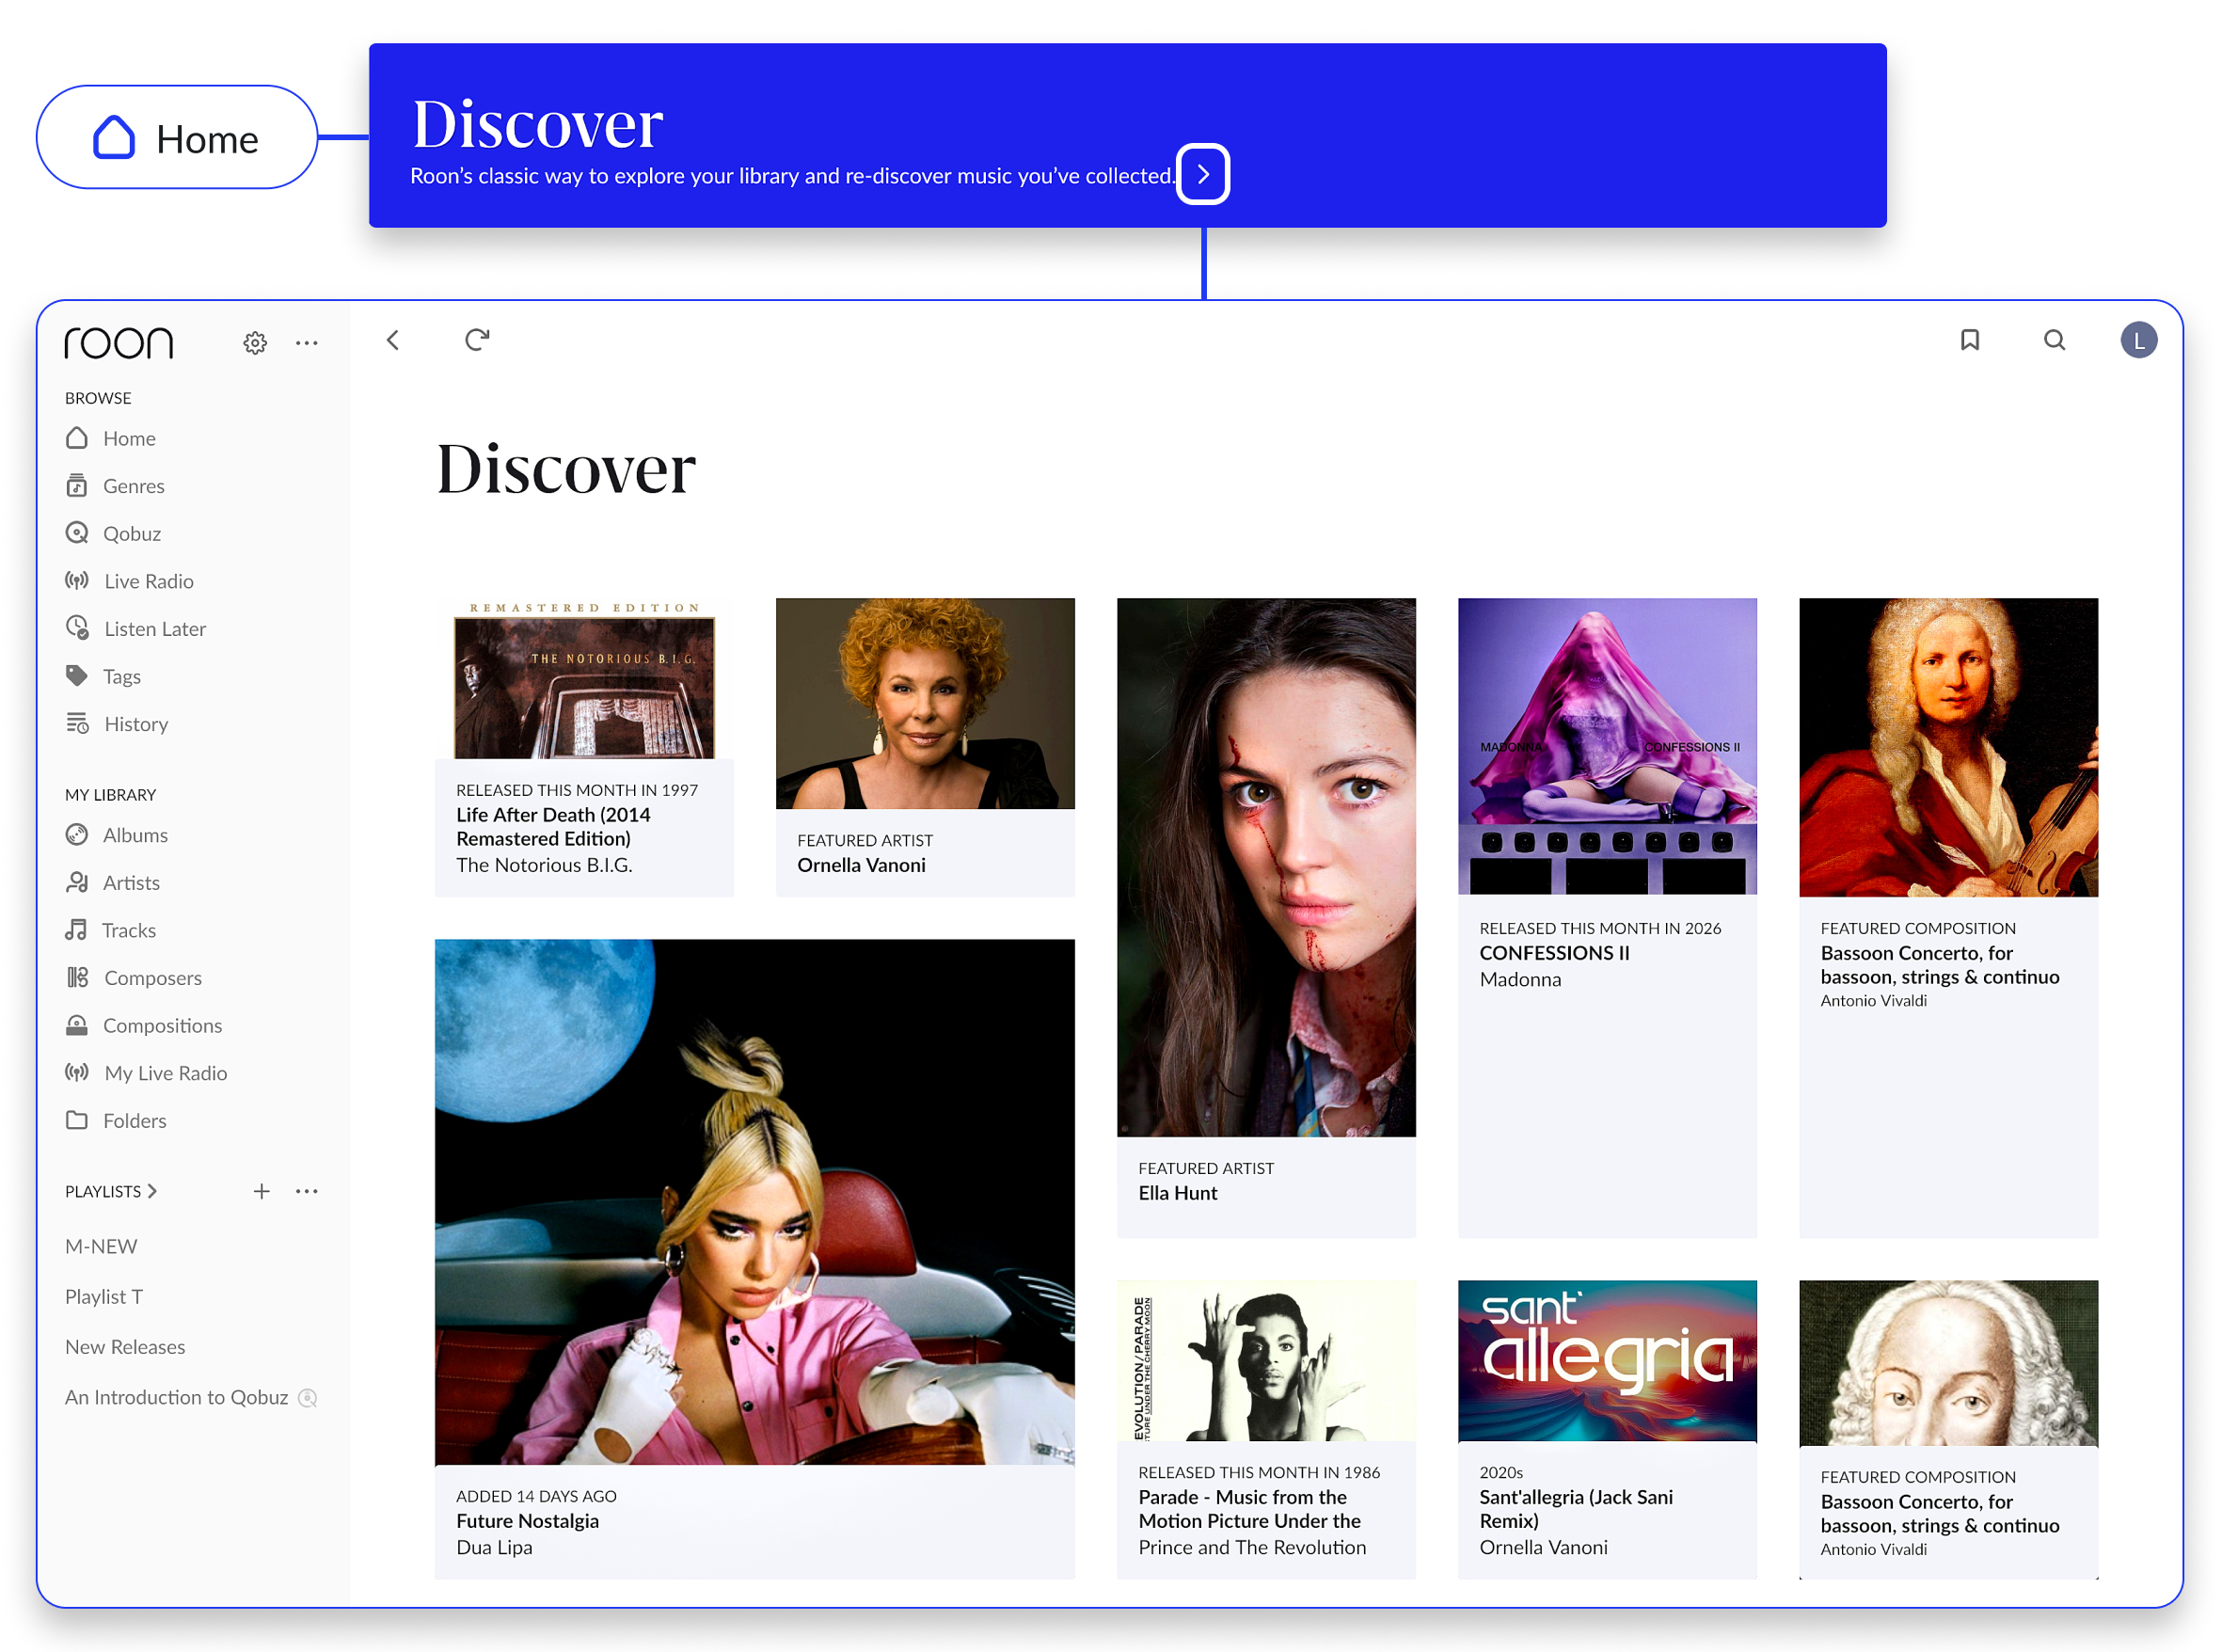The height and width of the screenshot is (1652, 2222).
Task: Click CONFESSIONS II album title
Action: click(x=1554, y=953)
